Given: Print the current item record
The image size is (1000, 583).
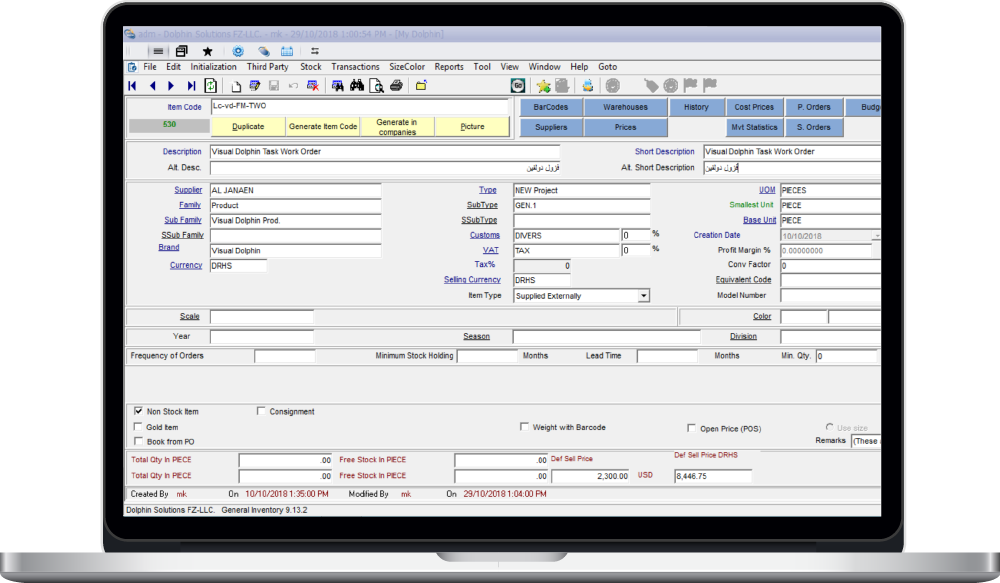Looking at the screenshot, I should click(396, 86).
